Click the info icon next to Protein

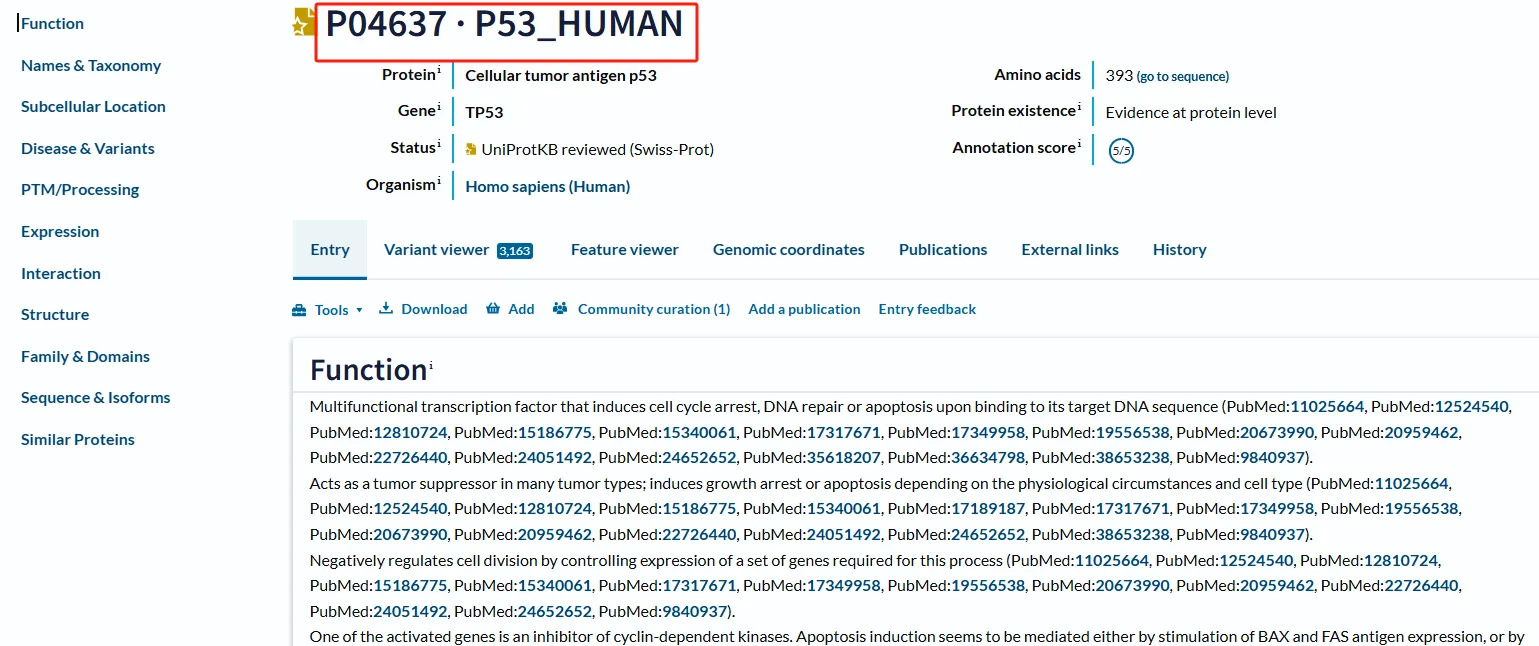click(439, 71)
